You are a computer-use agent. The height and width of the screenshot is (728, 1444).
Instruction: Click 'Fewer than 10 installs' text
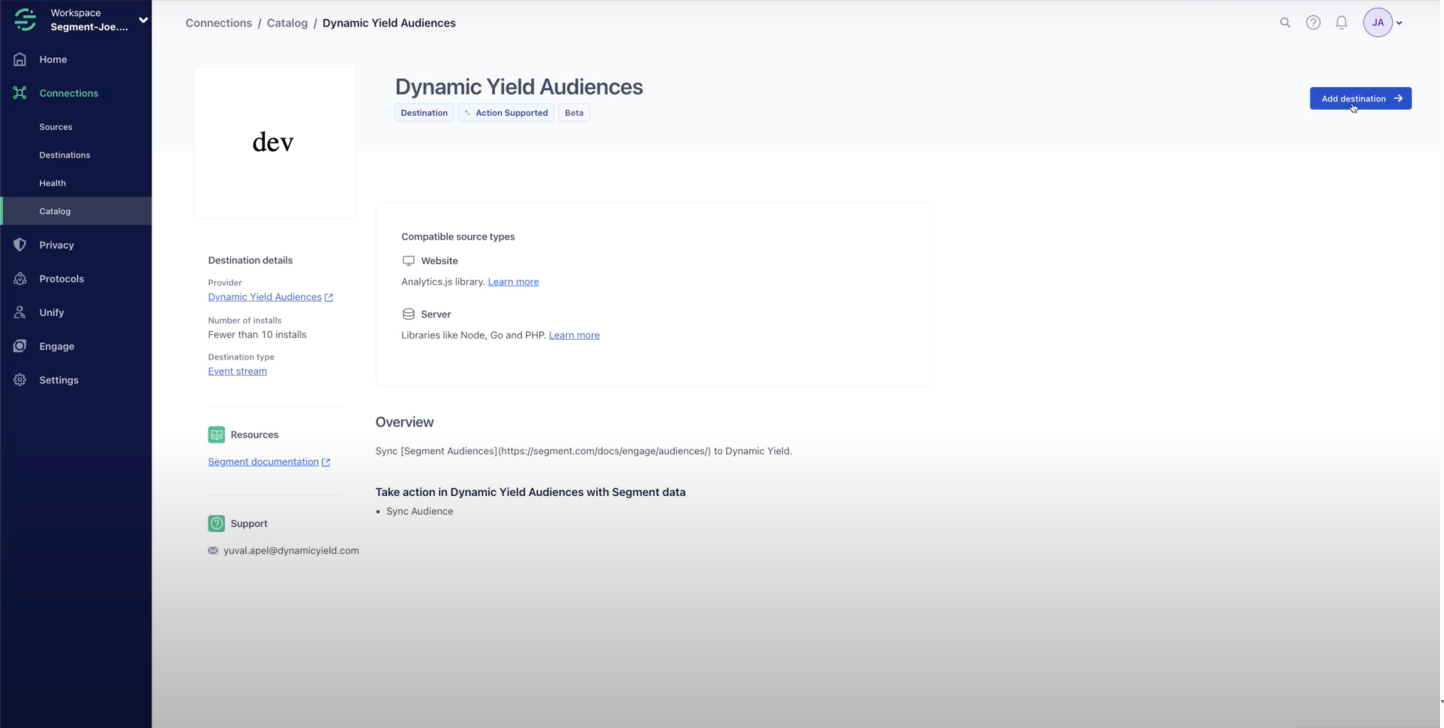point(257,335)
